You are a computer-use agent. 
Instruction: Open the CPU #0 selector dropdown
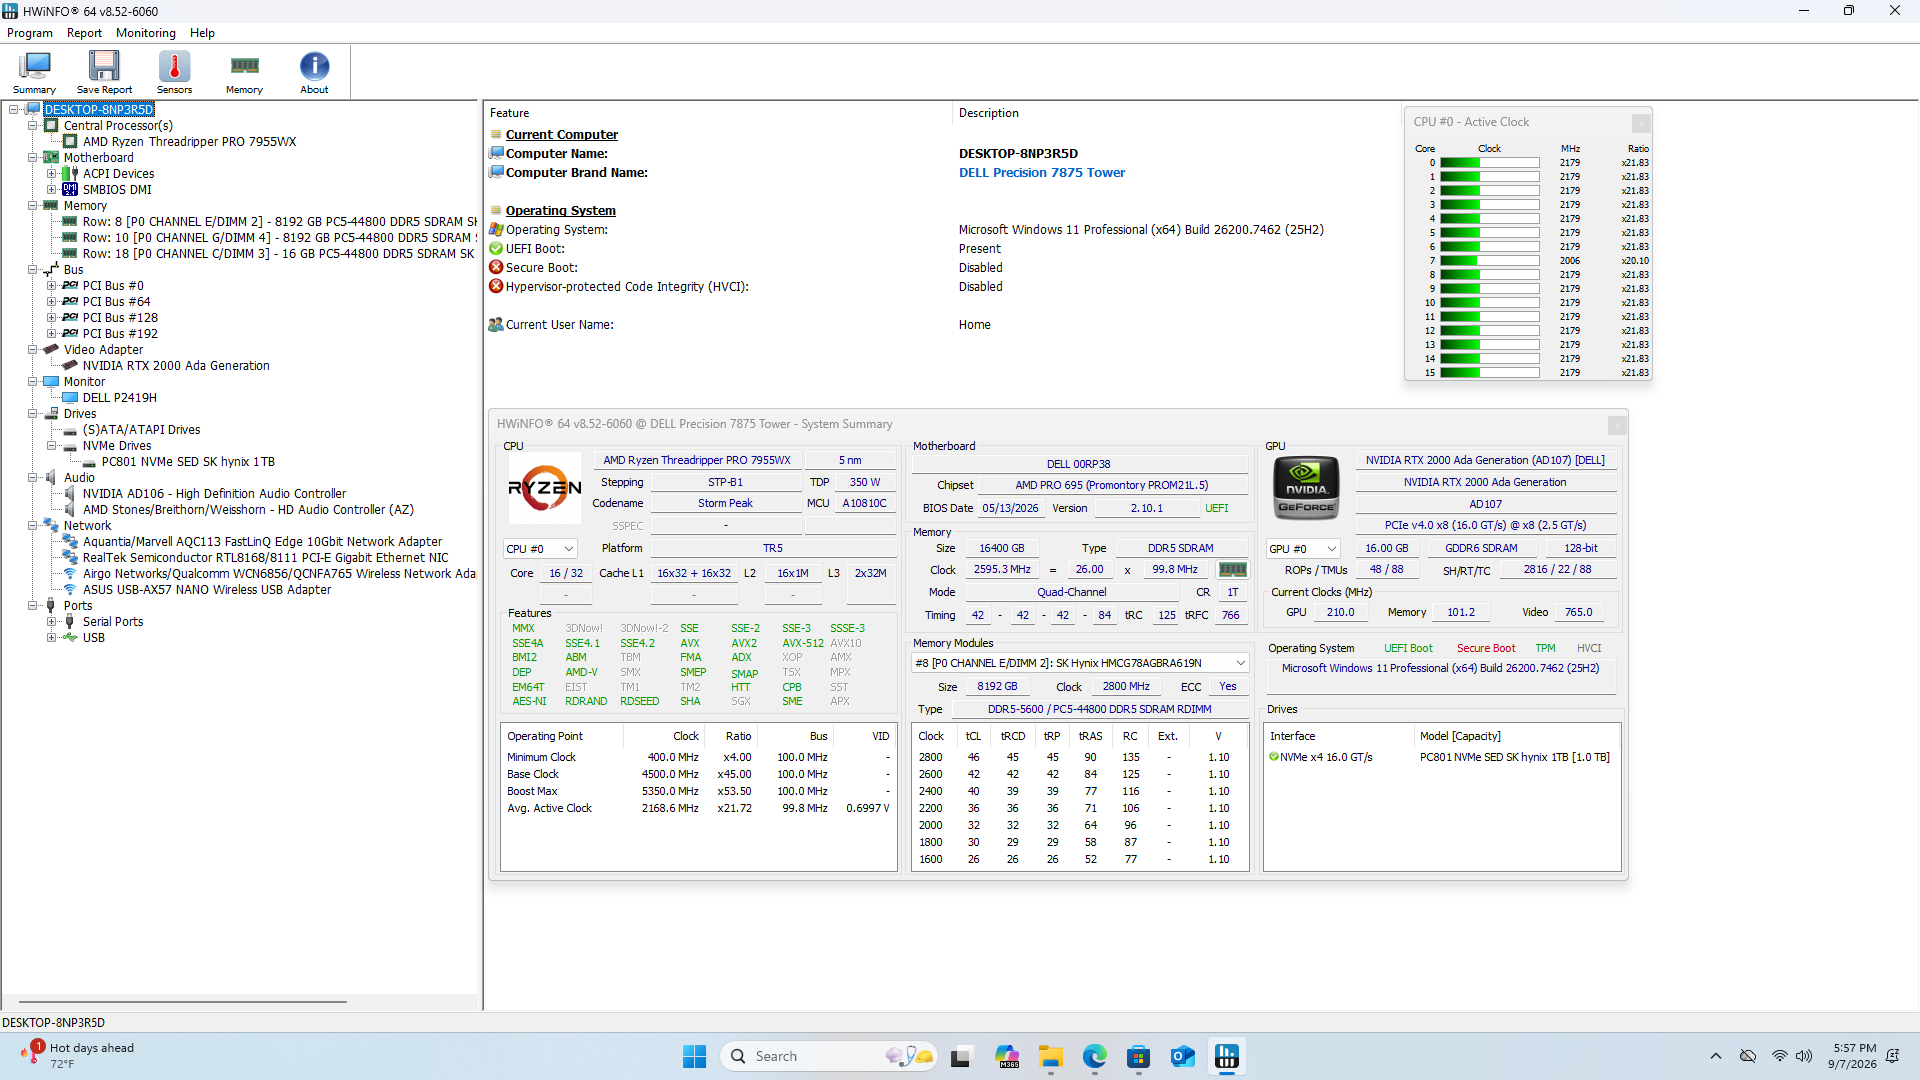point(540,549)
